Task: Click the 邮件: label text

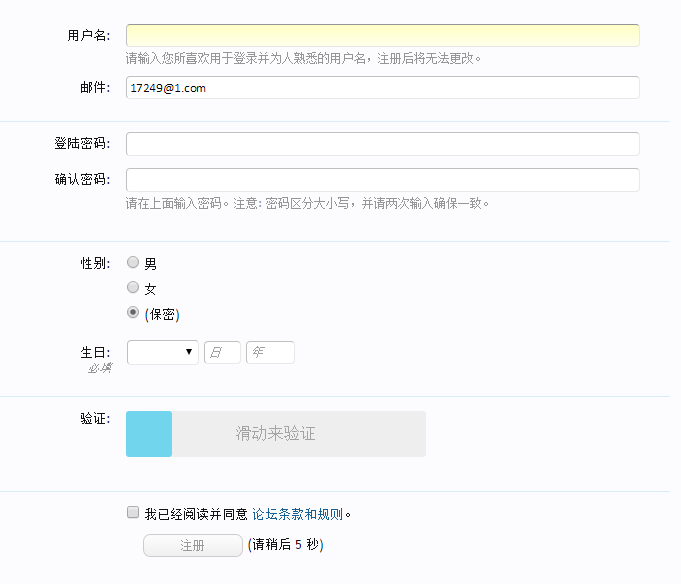Action: (95, 88)
